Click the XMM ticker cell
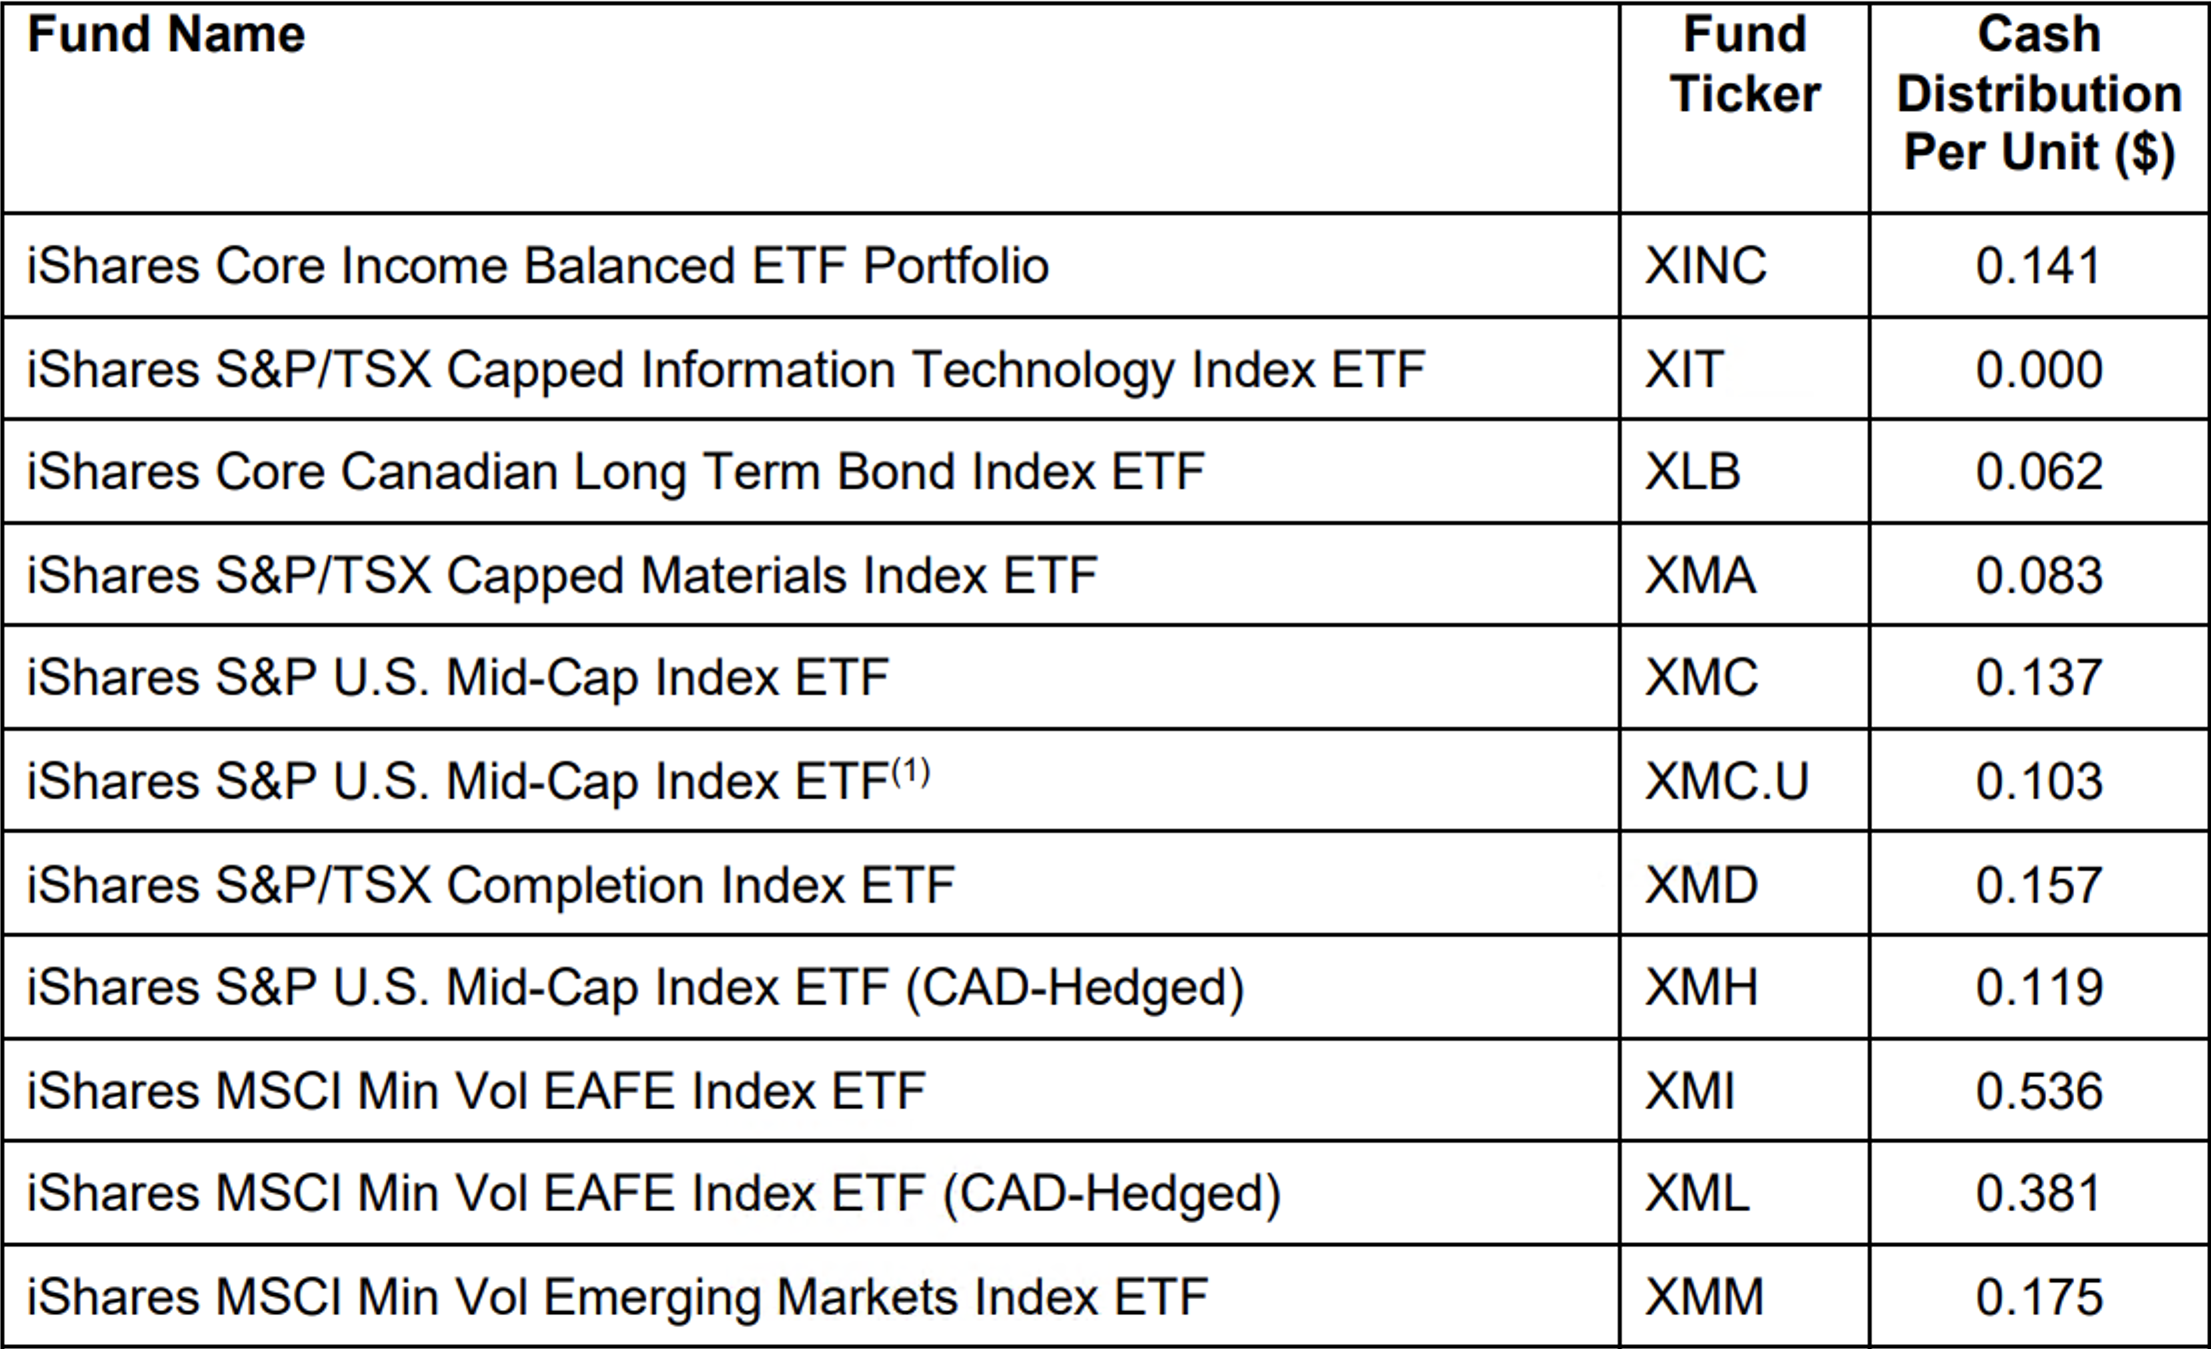The image size is (2211, 1349). [1705, 1298]
